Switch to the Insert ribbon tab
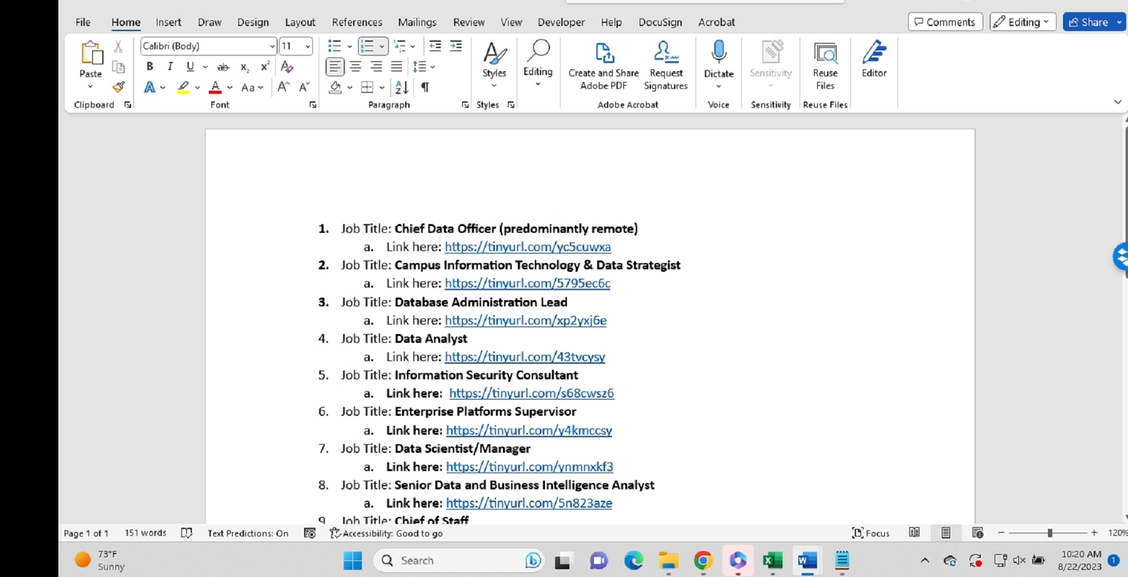This screenshot has height=577, width=1128. pyautogui.click(x=168, y=22)
